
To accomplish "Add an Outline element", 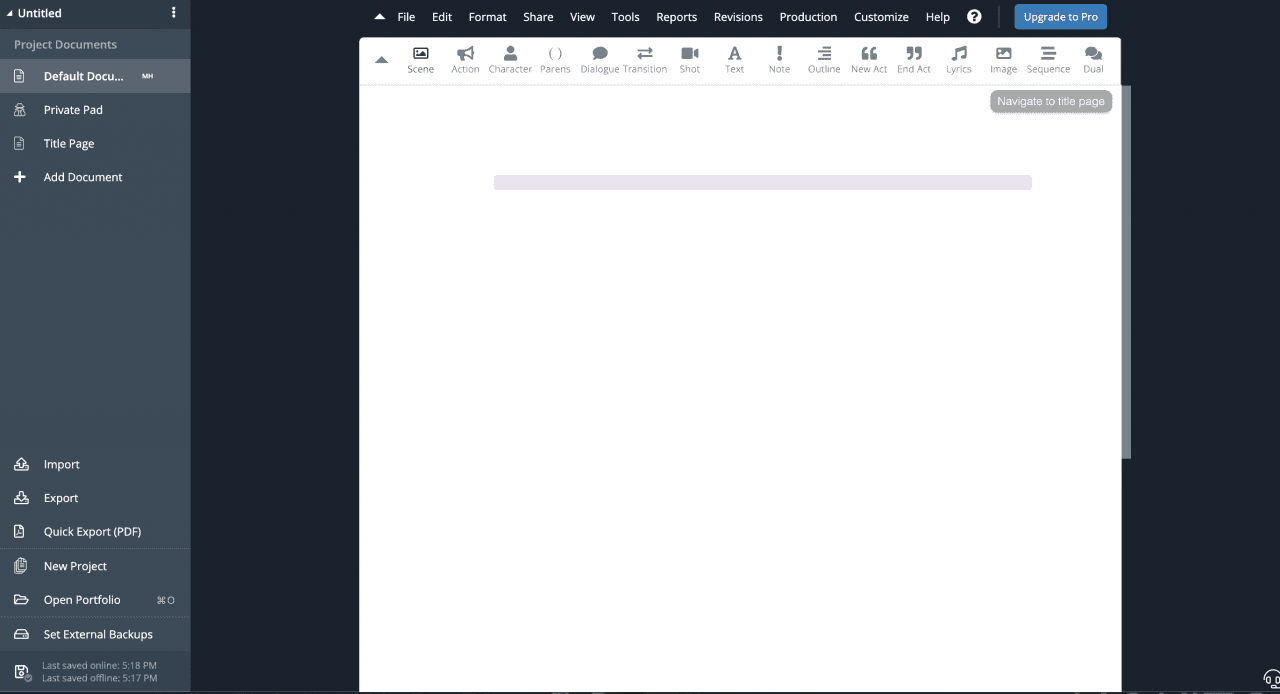I will 823,58.
